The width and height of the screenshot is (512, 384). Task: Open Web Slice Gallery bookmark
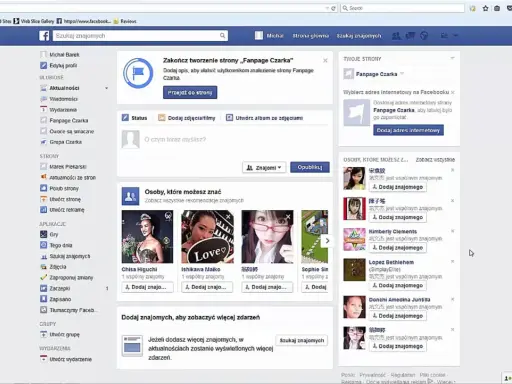coord(34,21)
